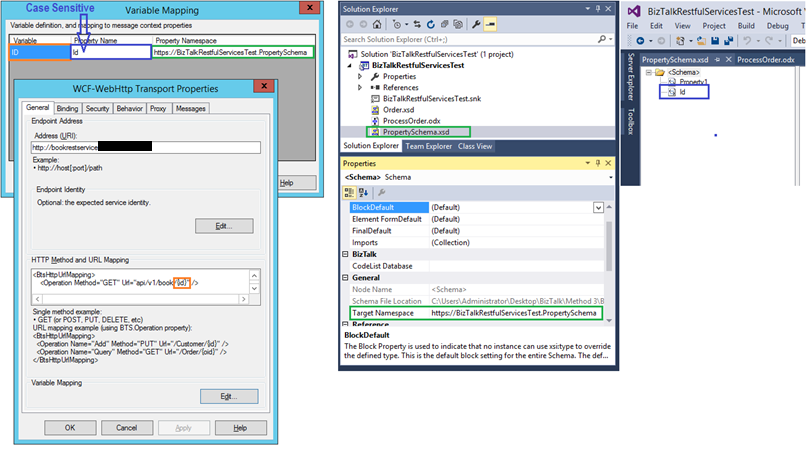This screenshot has width=812, height=468.
Task: Open Properties panel window options dropdown
Action: click(588, 163)
